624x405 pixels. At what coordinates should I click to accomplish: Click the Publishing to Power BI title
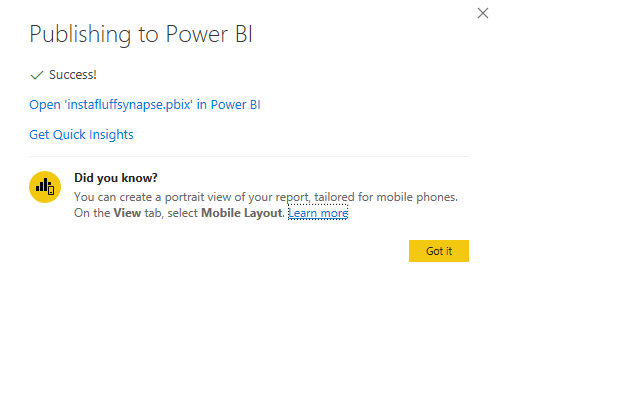click(x=141, y=34)
